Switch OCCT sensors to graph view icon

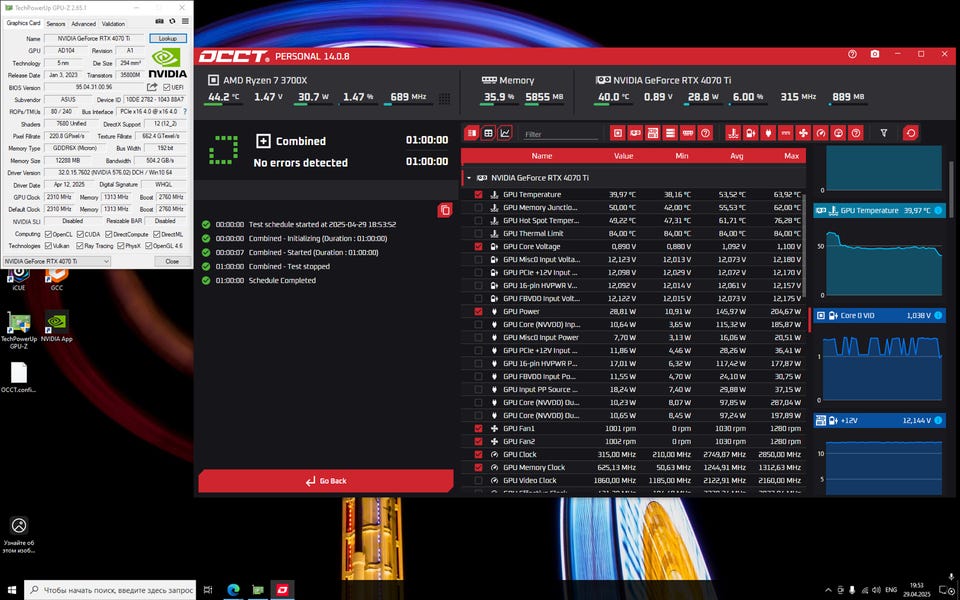[x=504, y=133]
